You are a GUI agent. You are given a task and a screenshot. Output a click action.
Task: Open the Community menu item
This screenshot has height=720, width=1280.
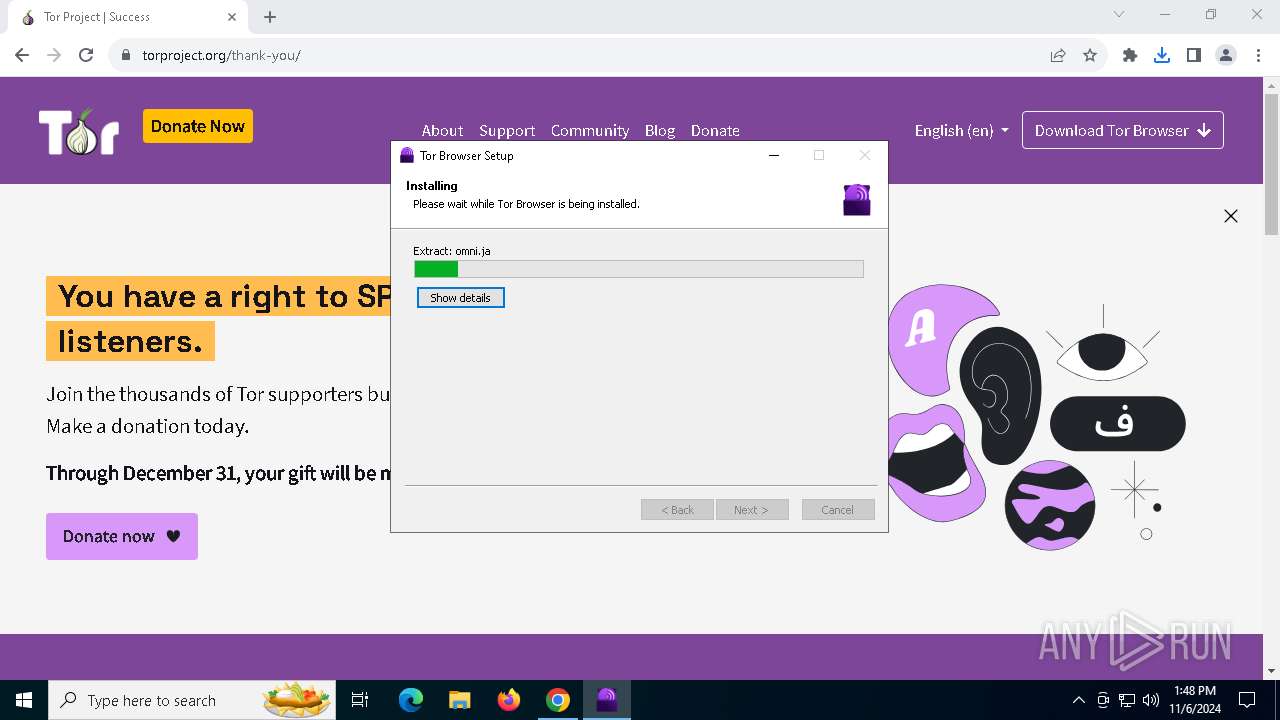click(590, 130)
